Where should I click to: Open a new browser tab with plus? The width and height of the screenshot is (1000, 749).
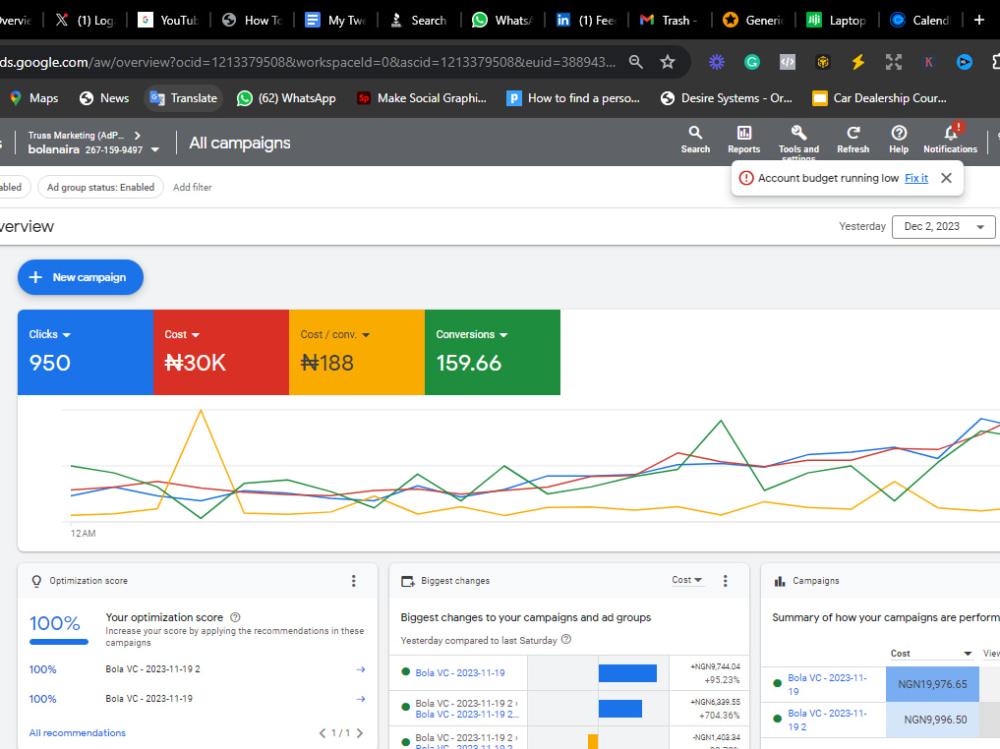click(979, 20)
